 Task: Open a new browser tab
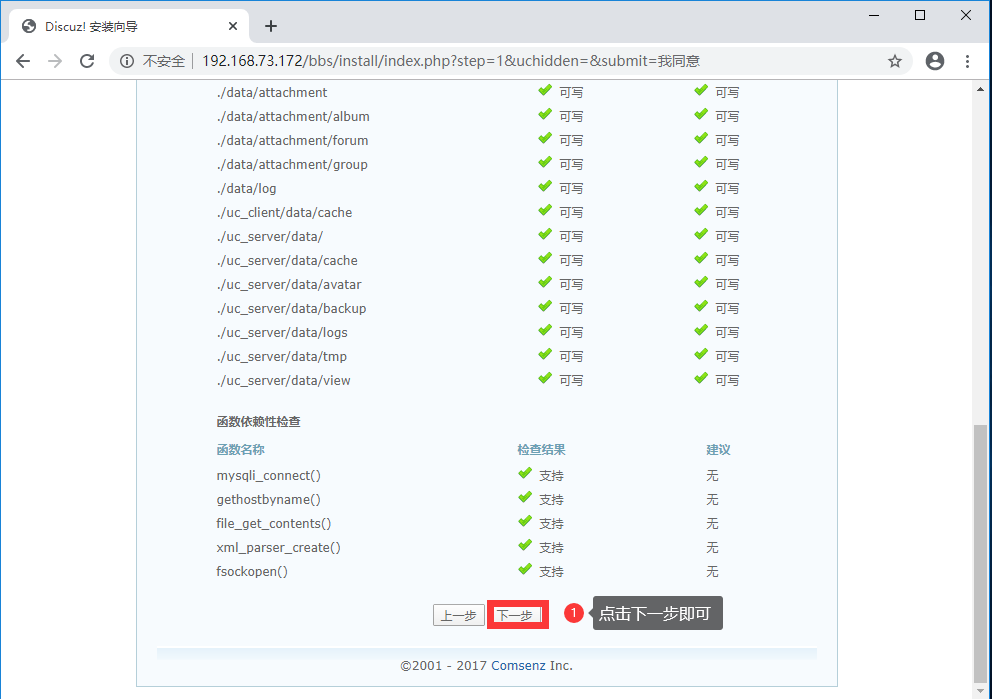click(271, 26)
